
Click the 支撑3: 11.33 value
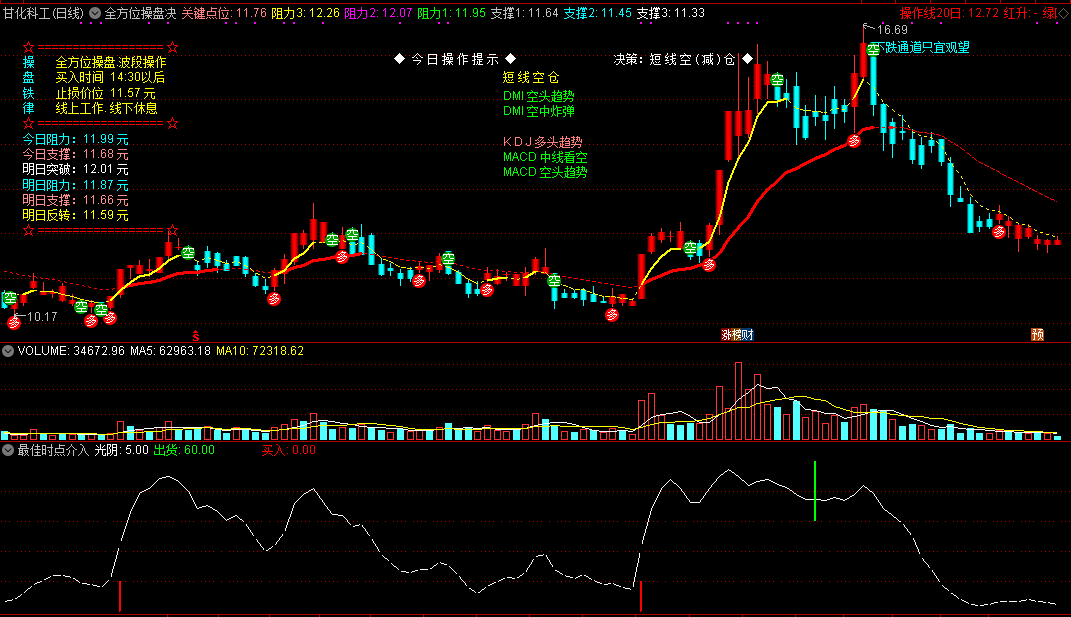click(x=671, y=13)
